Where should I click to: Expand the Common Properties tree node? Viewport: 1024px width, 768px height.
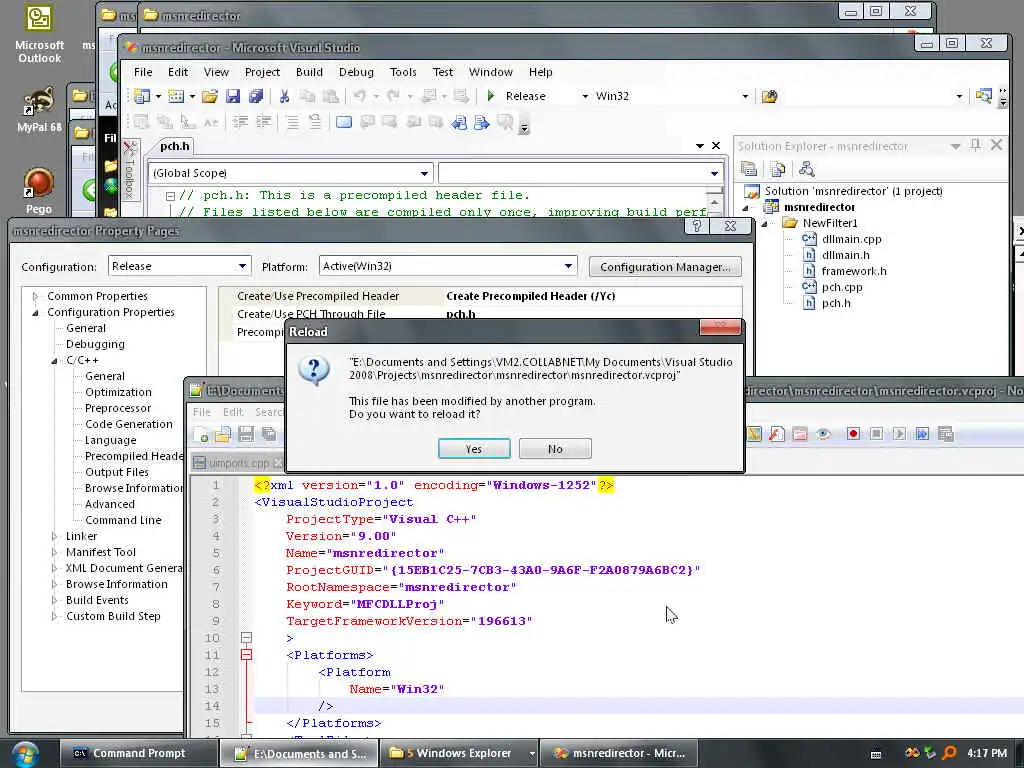click(35, 296)
